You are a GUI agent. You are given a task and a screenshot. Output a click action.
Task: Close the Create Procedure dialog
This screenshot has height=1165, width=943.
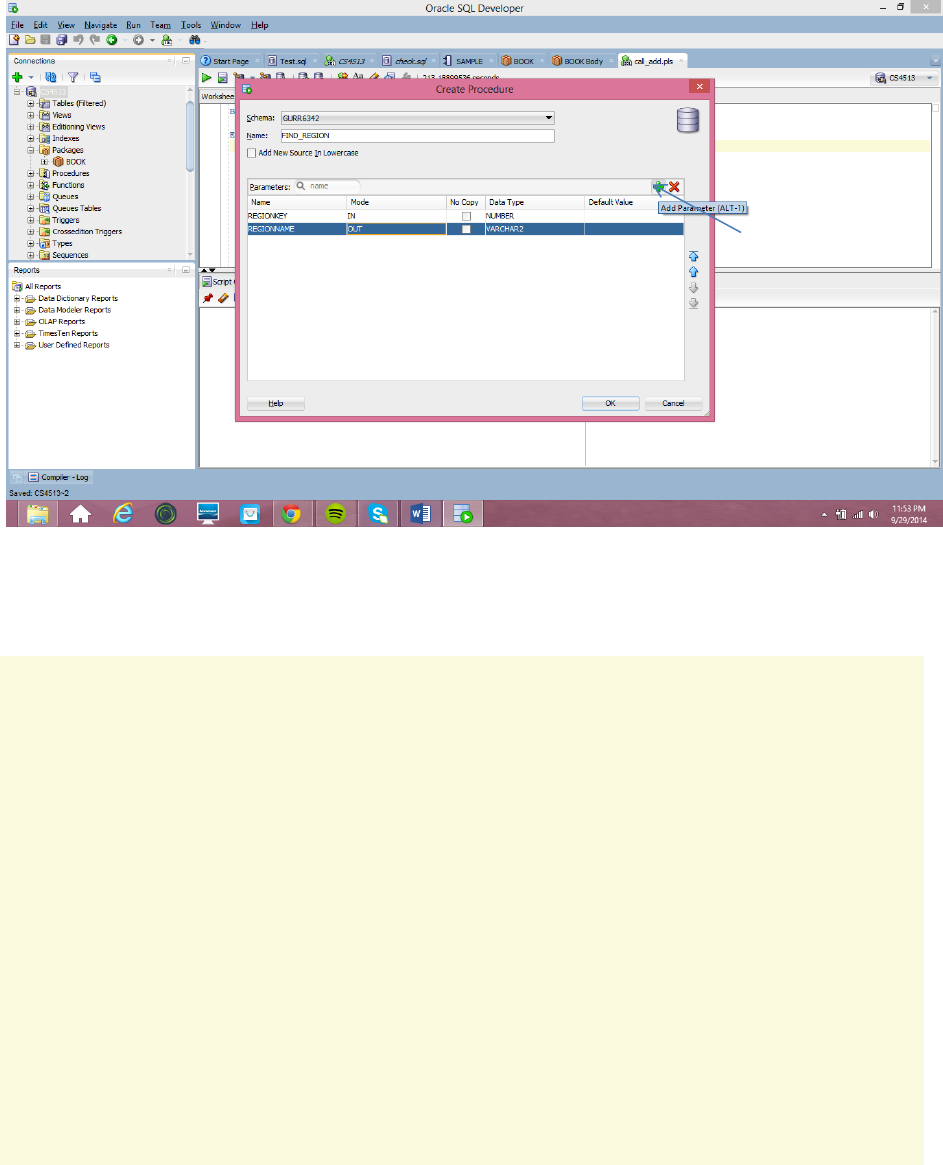[x=699, y=87]
